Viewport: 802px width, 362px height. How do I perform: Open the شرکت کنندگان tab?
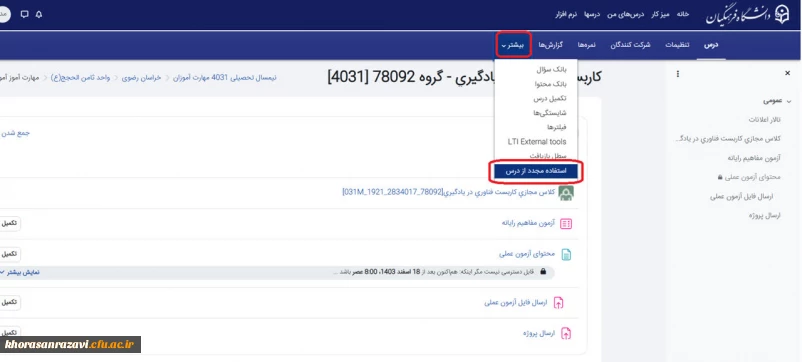pyautogui.click(x=630, y=45)
